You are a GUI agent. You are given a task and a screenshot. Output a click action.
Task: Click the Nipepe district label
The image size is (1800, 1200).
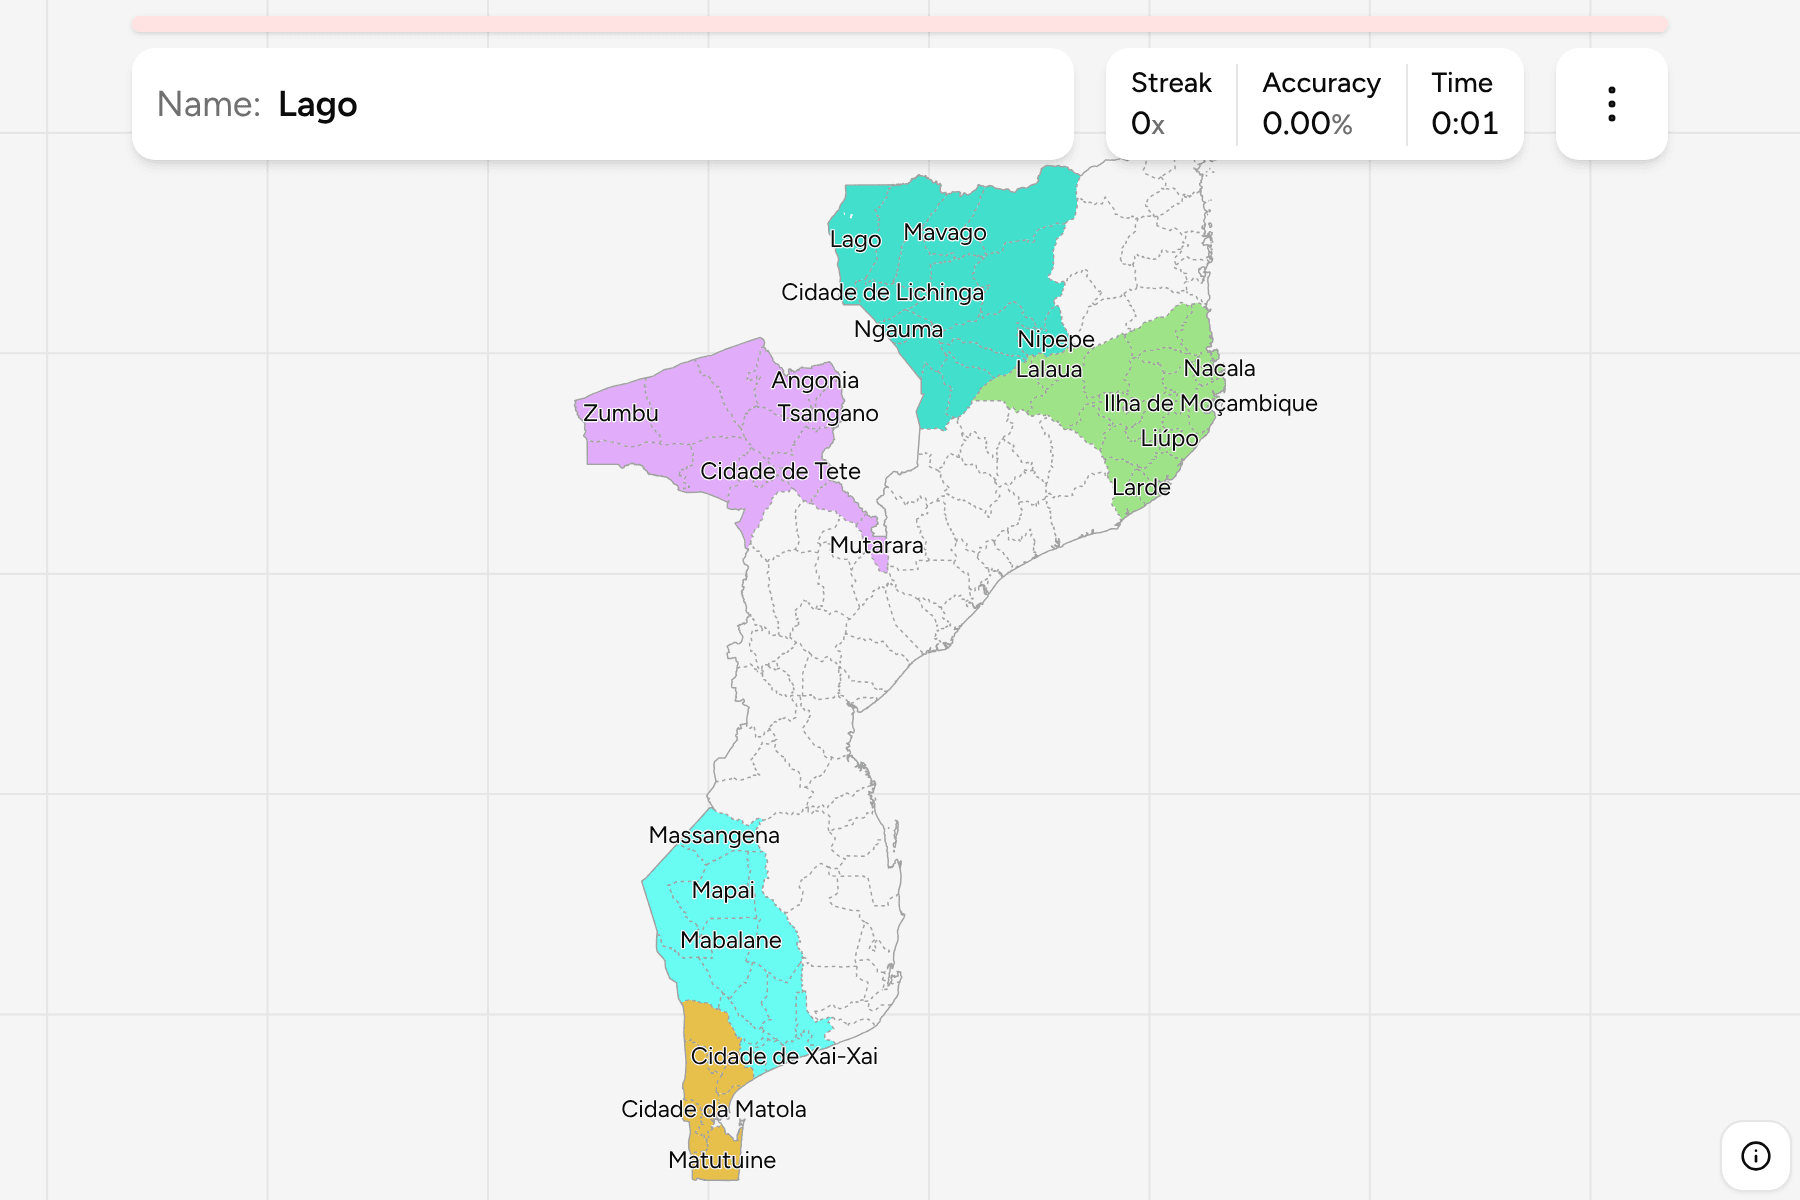[x=1056, y=339]
